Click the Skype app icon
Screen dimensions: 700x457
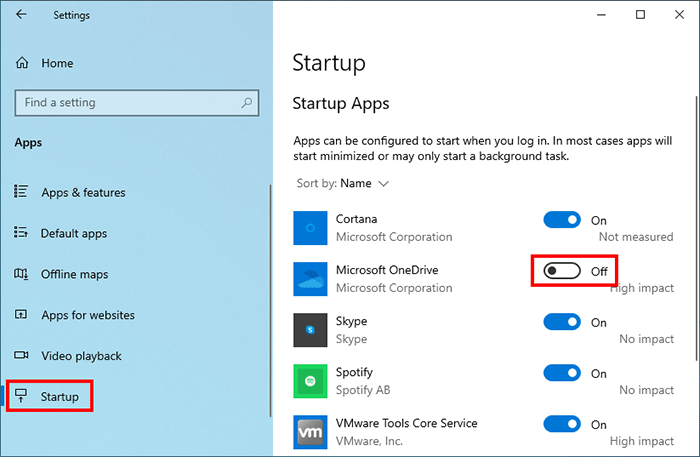coord(310,330)
